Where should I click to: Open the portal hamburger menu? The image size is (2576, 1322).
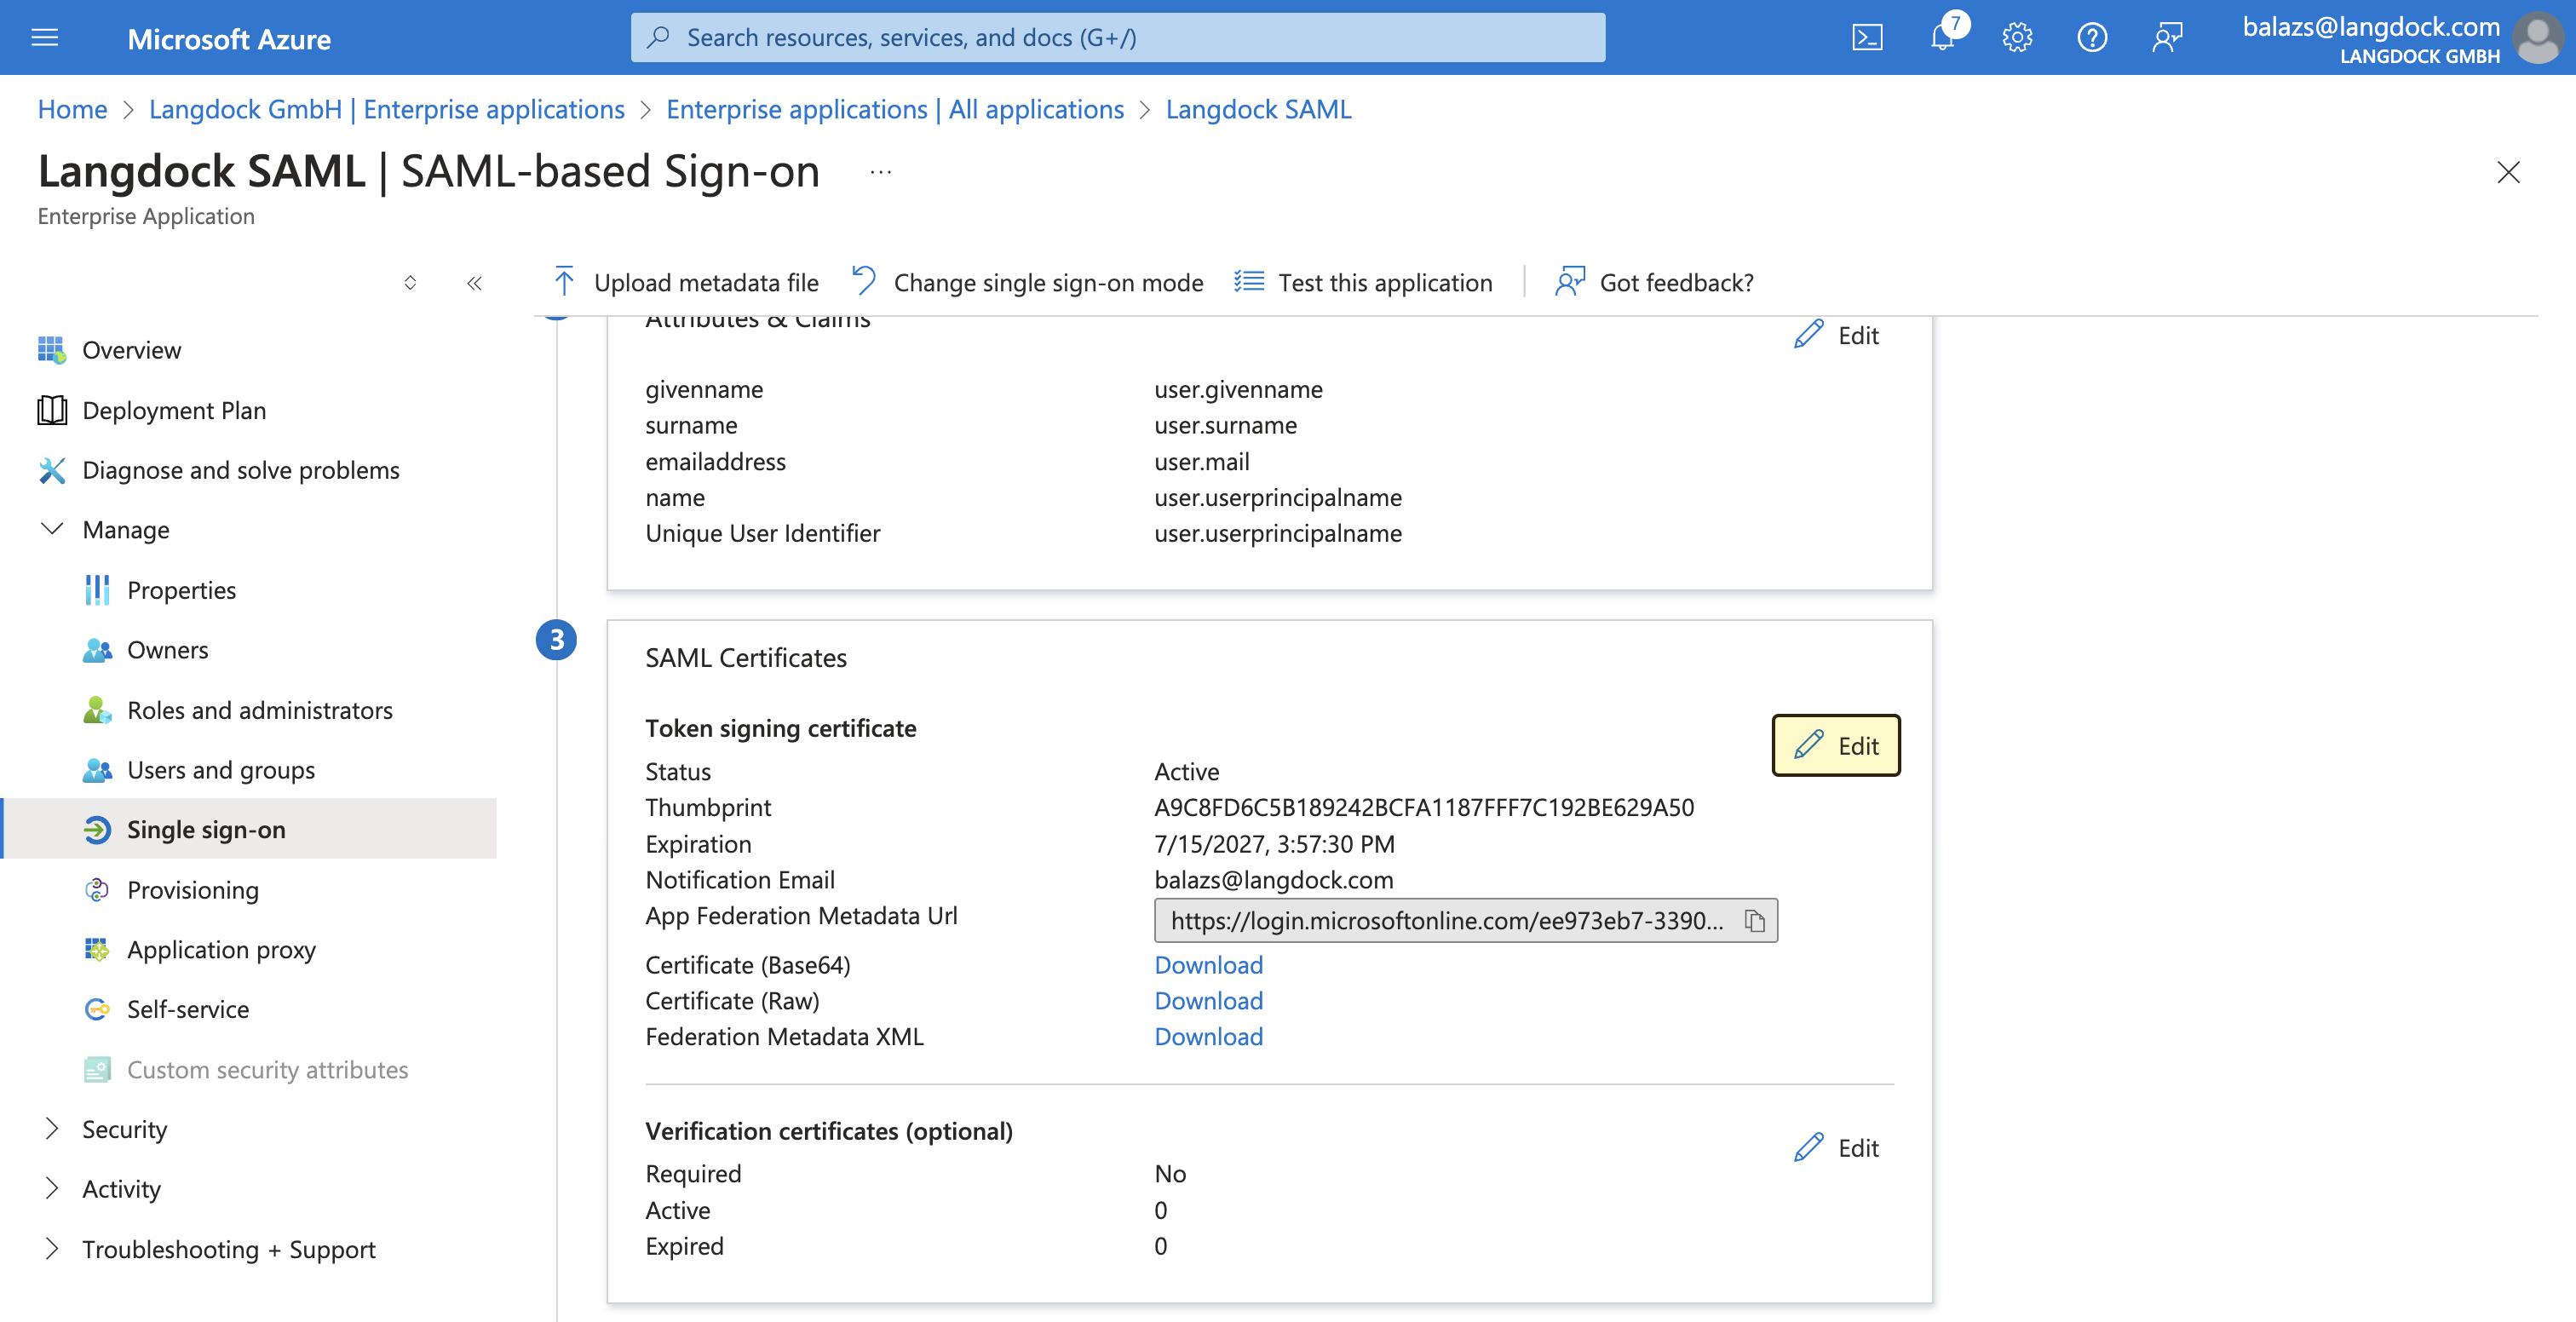(x=45, y=38)
